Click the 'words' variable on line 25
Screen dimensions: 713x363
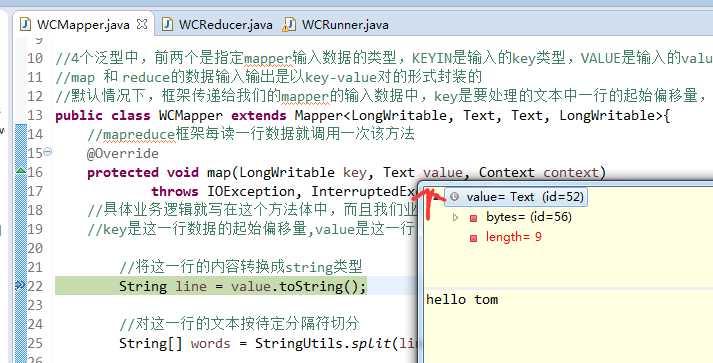tap(211, 343)
